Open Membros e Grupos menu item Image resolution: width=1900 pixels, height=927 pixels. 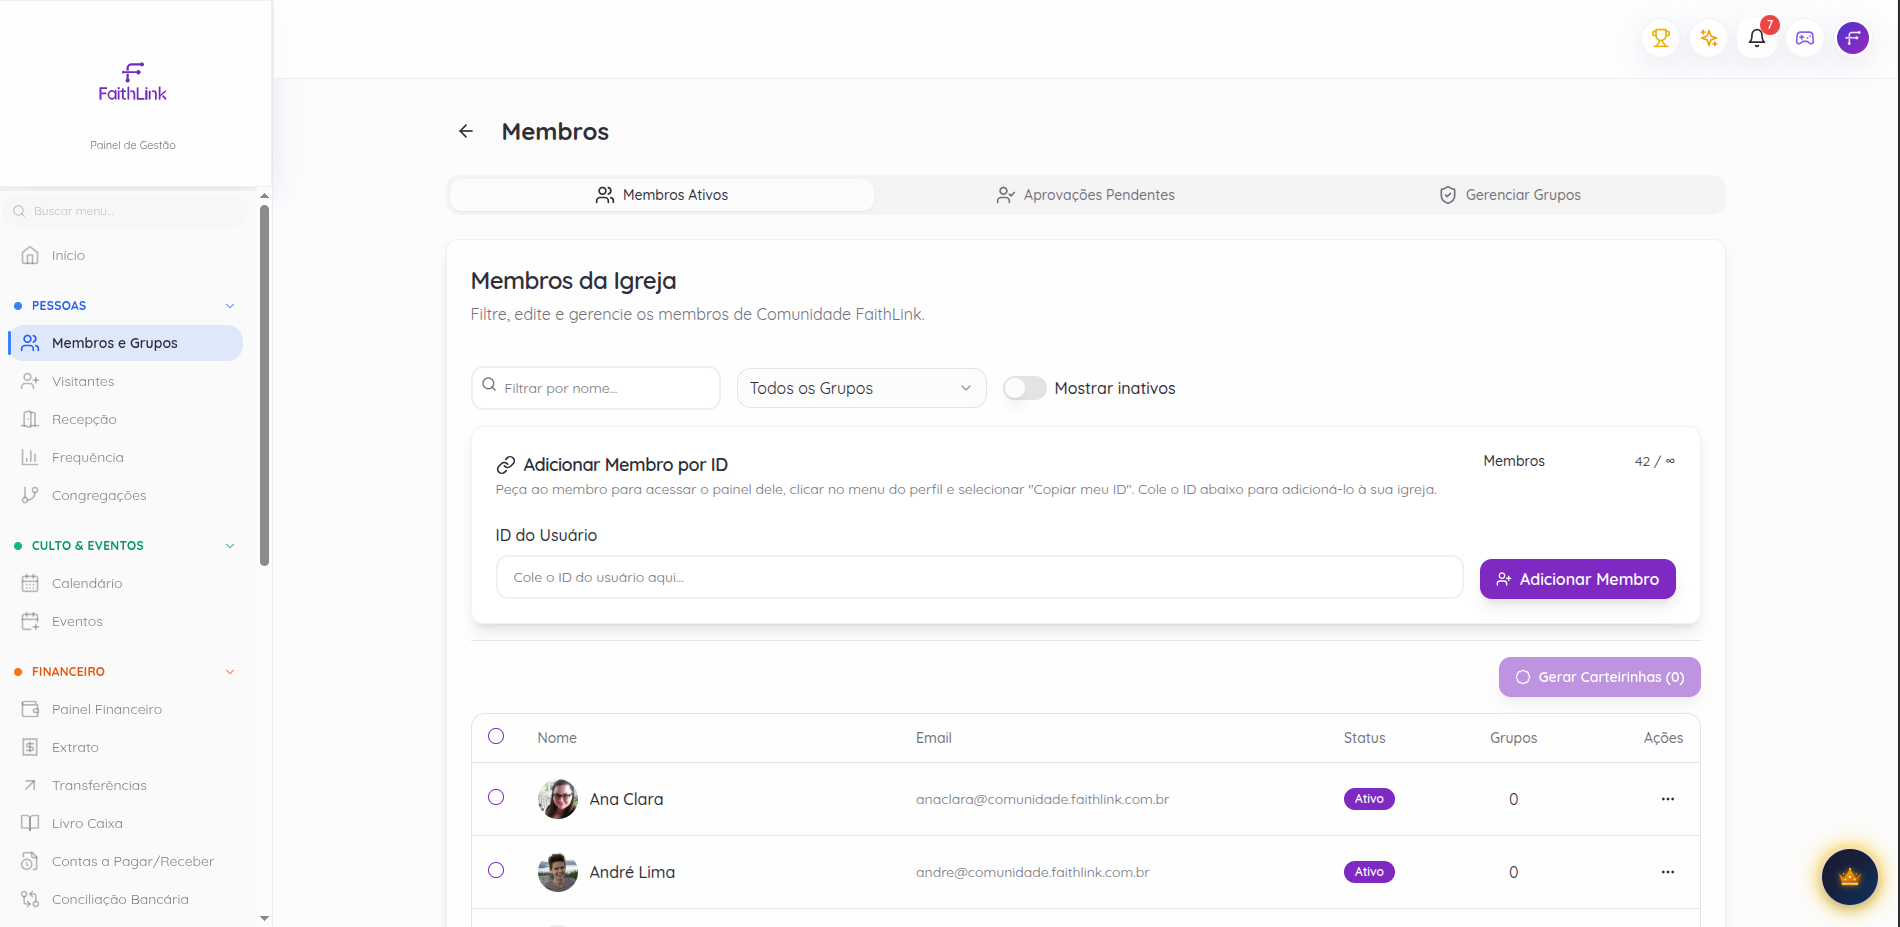126,343
